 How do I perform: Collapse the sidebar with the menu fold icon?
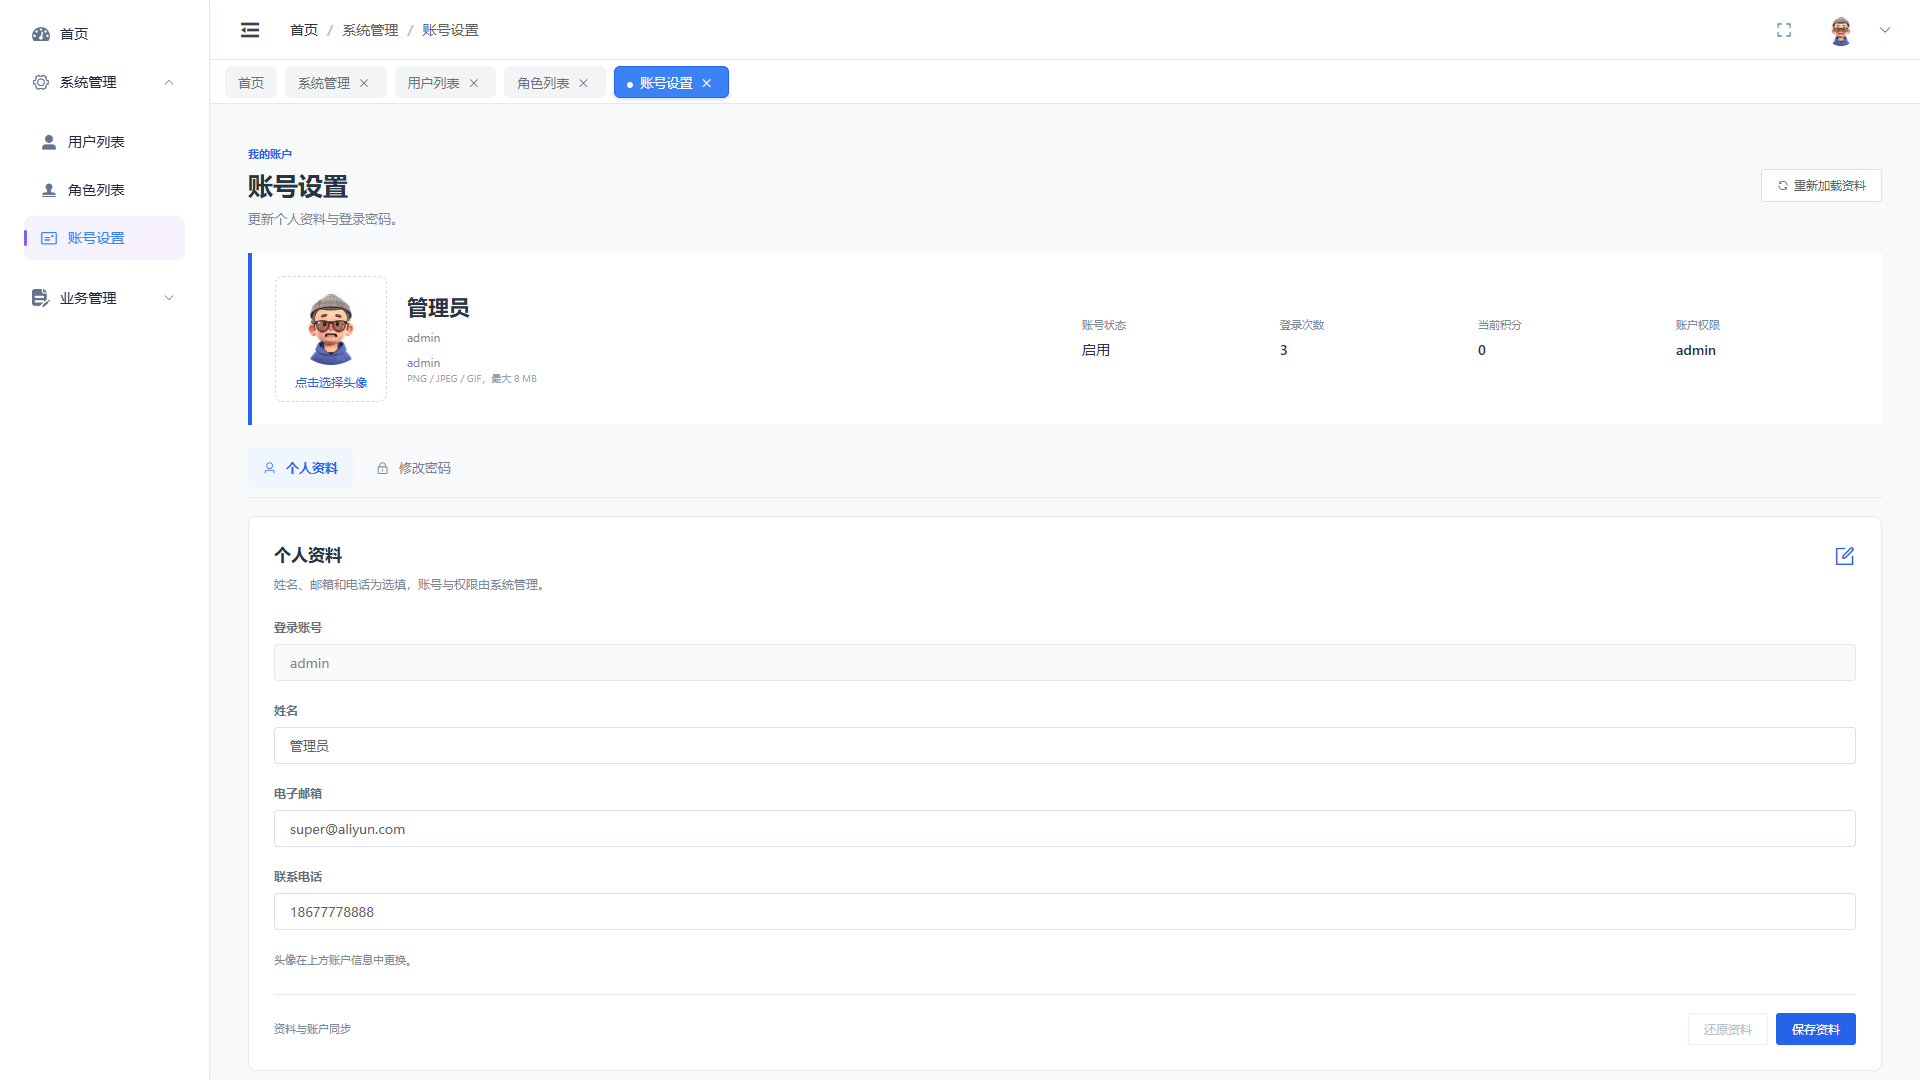coord(250,30)
